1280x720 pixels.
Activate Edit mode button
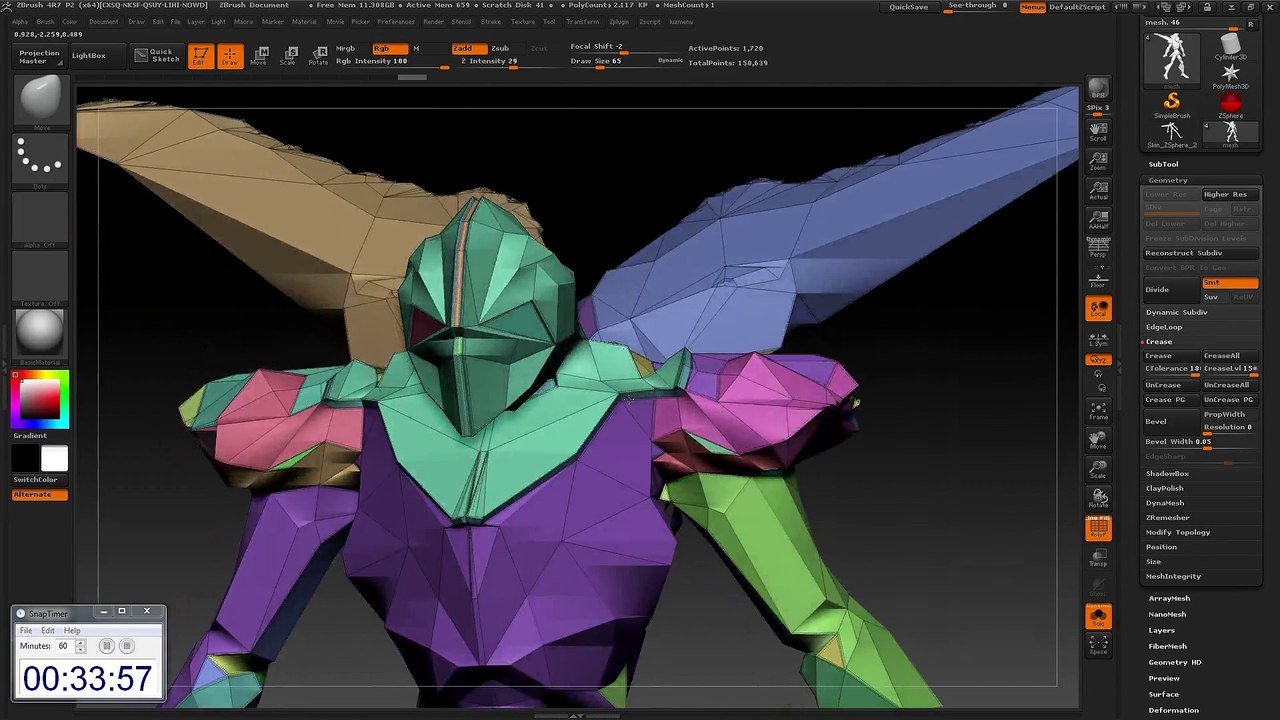click(x=201, y=56)
